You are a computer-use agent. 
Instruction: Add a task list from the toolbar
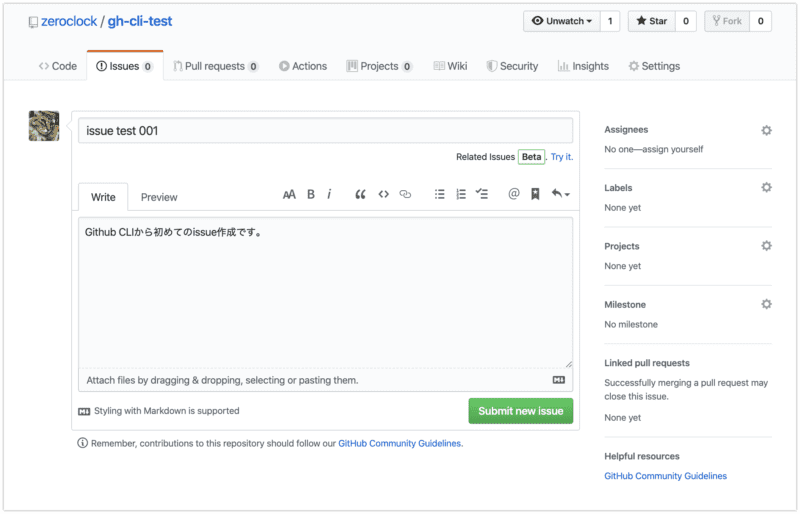tap(482, 195)
